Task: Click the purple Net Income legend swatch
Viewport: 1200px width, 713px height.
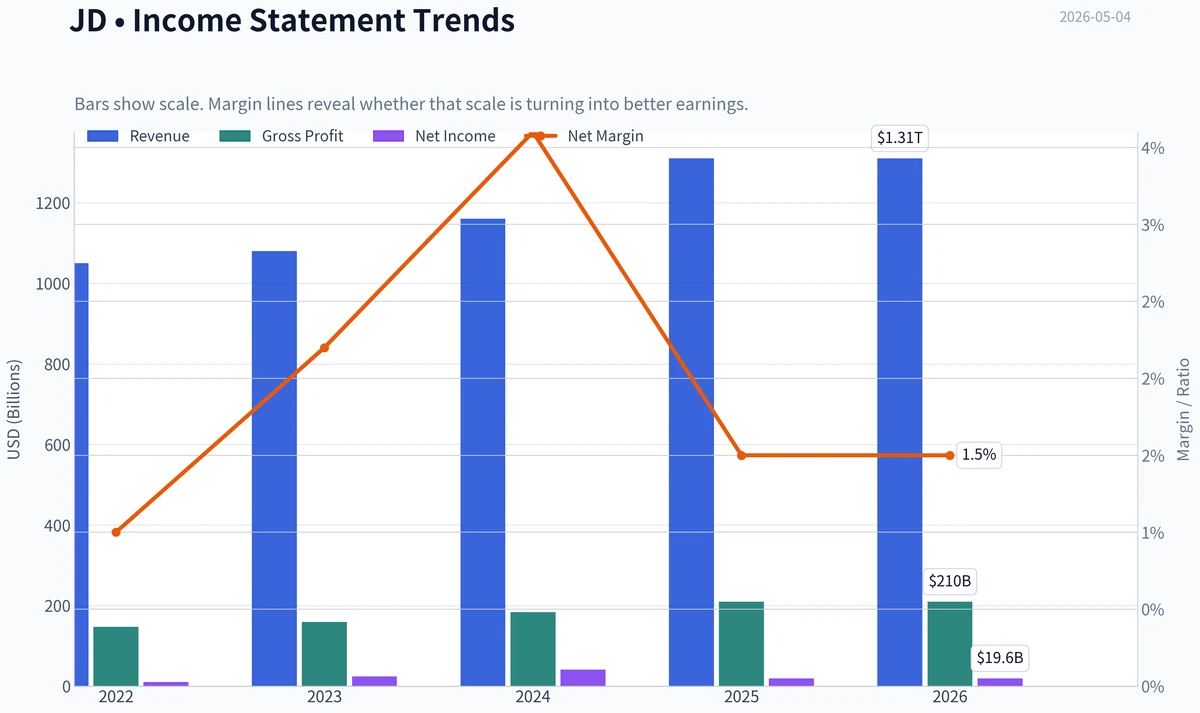Action: pyautogui.click(x=389, y=136)
